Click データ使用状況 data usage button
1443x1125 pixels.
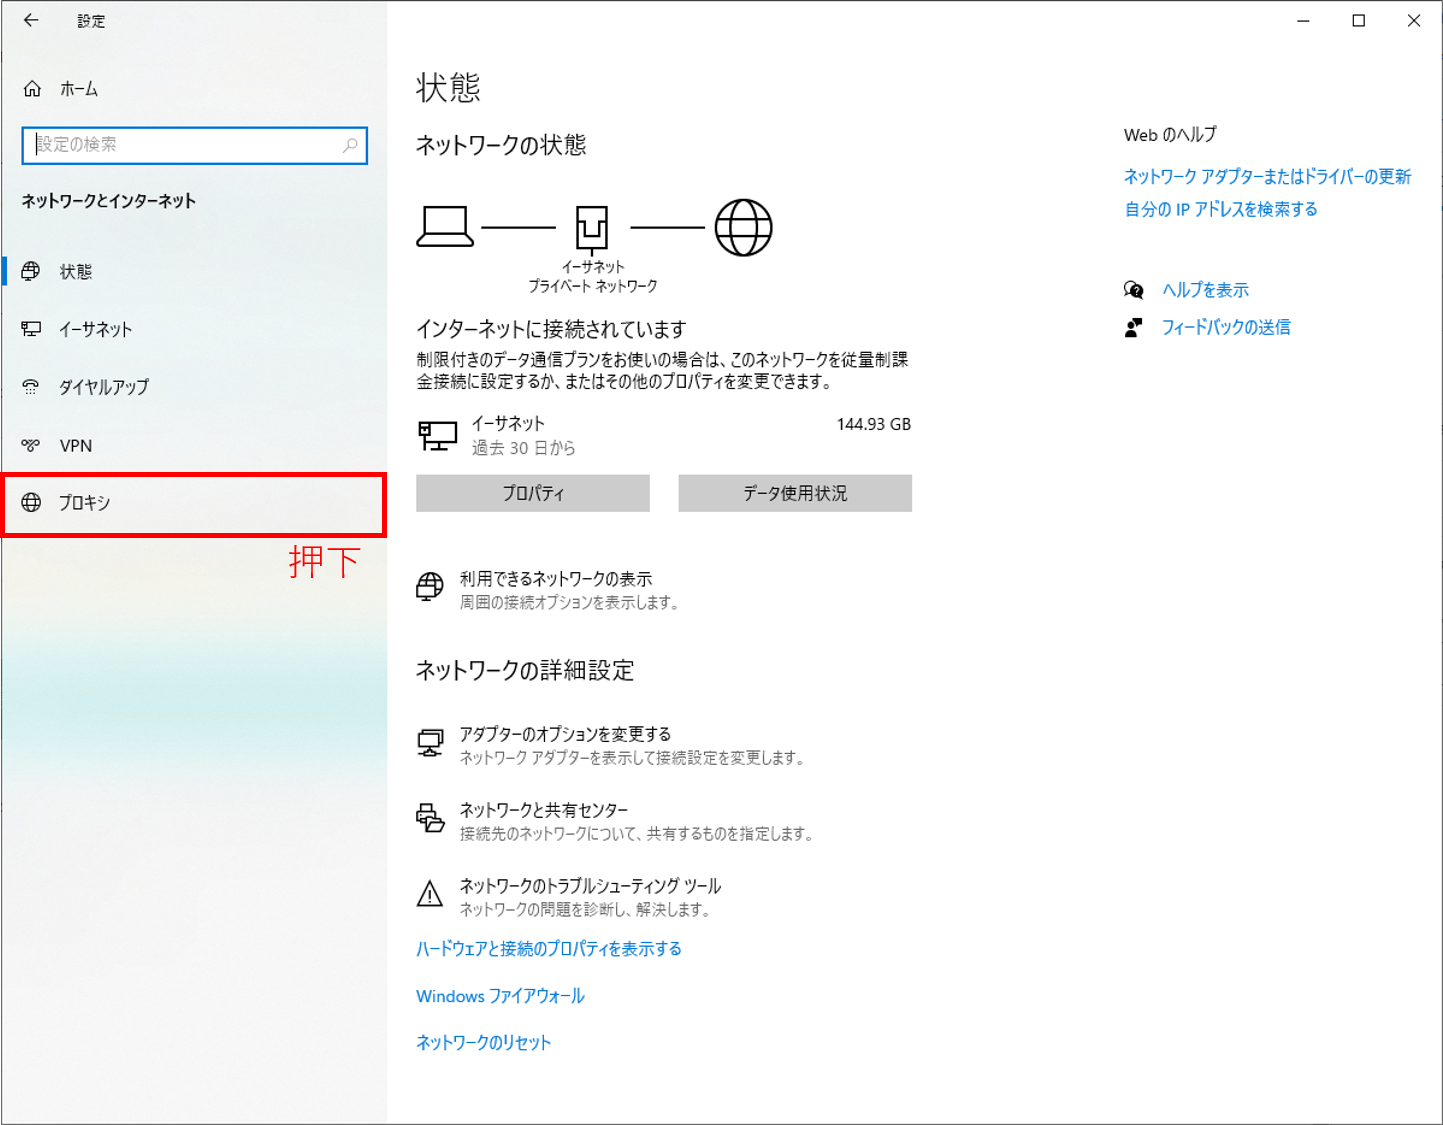[x=794, y=492]
